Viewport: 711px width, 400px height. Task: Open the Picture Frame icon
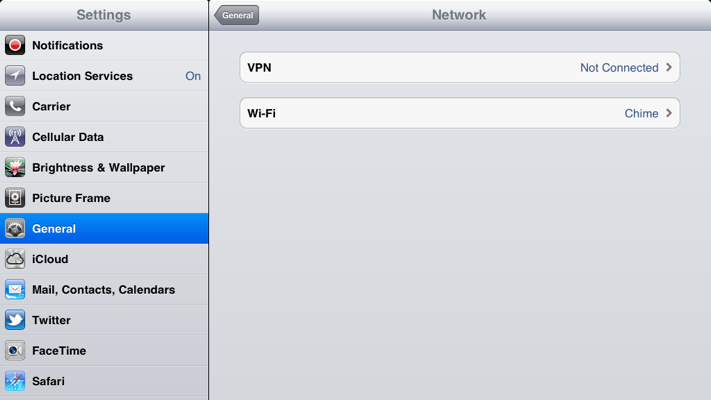[x=15, y=198]
